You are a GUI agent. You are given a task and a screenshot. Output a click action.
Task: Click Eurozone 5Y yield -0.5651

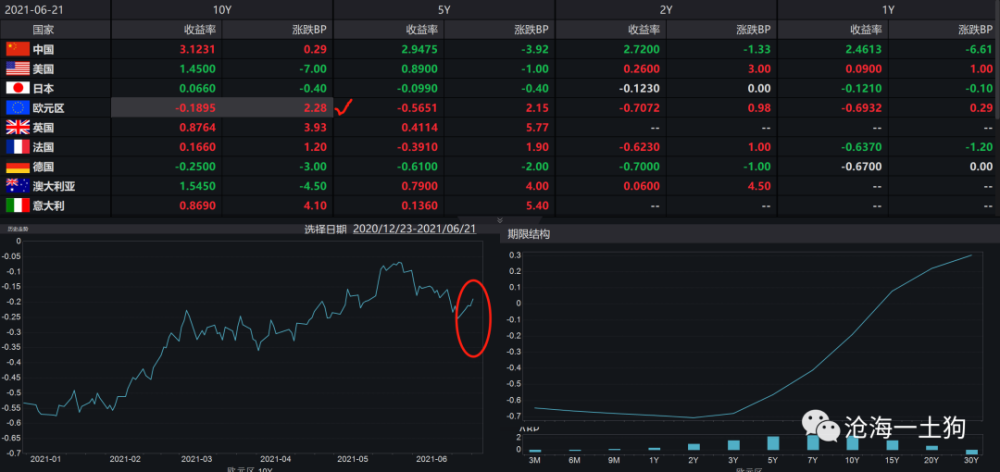417,108
